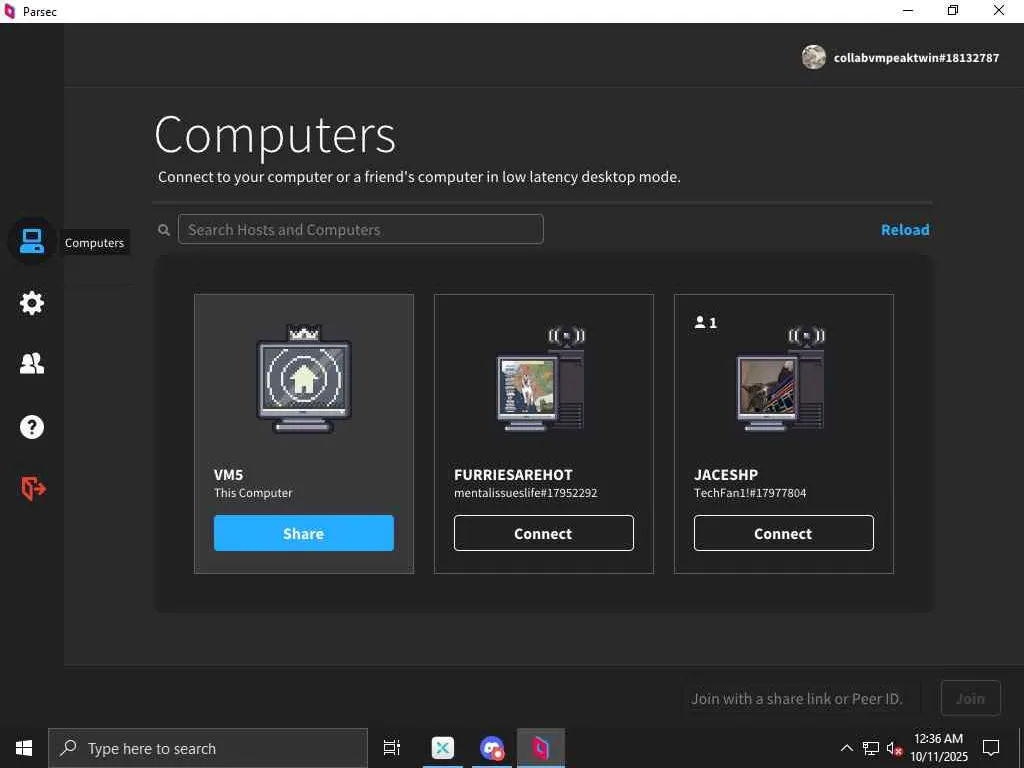Open the Discord taskbar icon
The height and width of the screenshot is (768, 1024).
pos(492,748)
